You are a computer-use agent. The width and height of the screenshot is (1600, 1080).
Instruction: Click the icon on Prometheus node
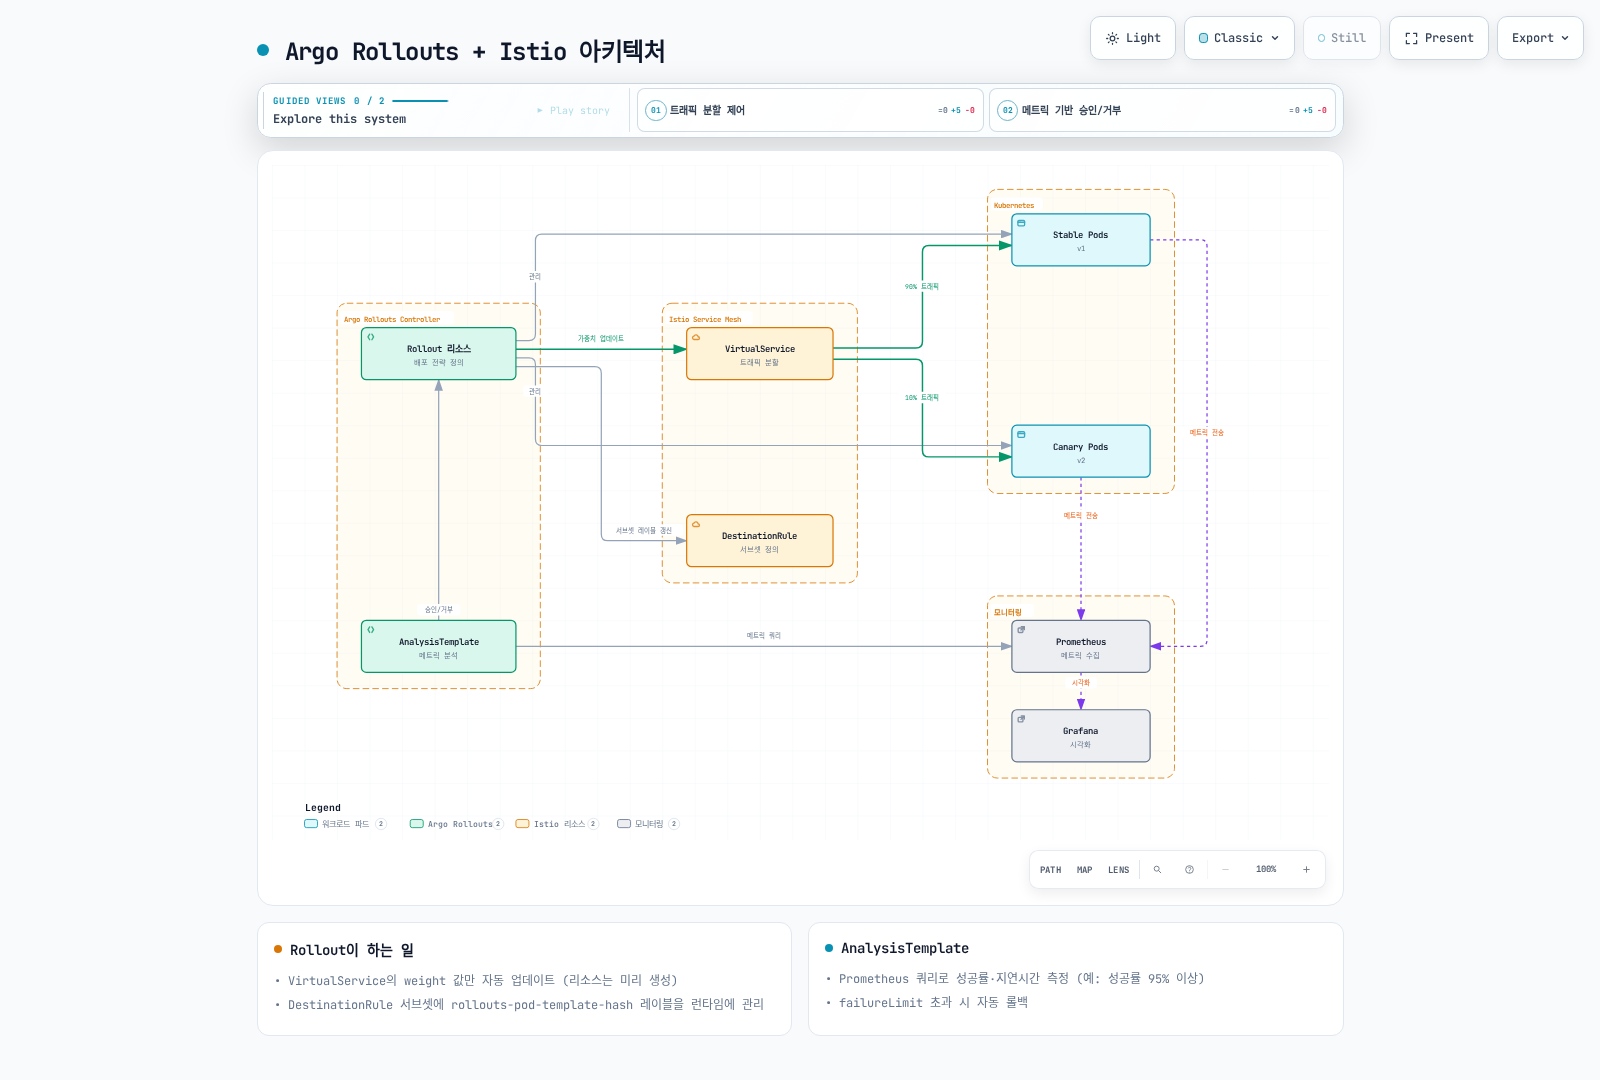(1021, 630)
